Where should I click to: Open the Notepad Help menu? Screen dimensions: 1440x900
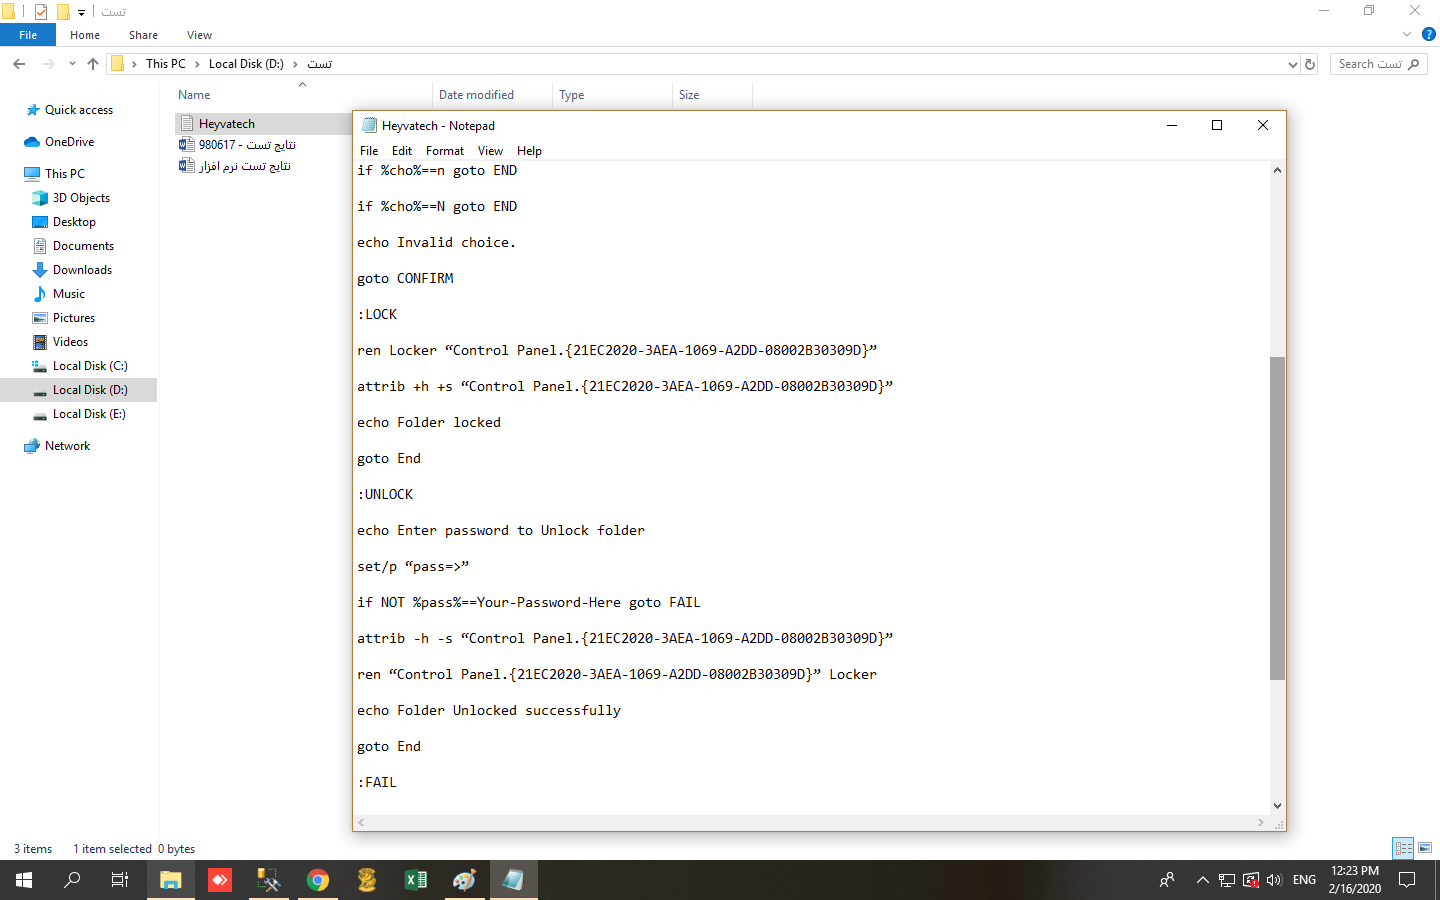pos(529,151)
